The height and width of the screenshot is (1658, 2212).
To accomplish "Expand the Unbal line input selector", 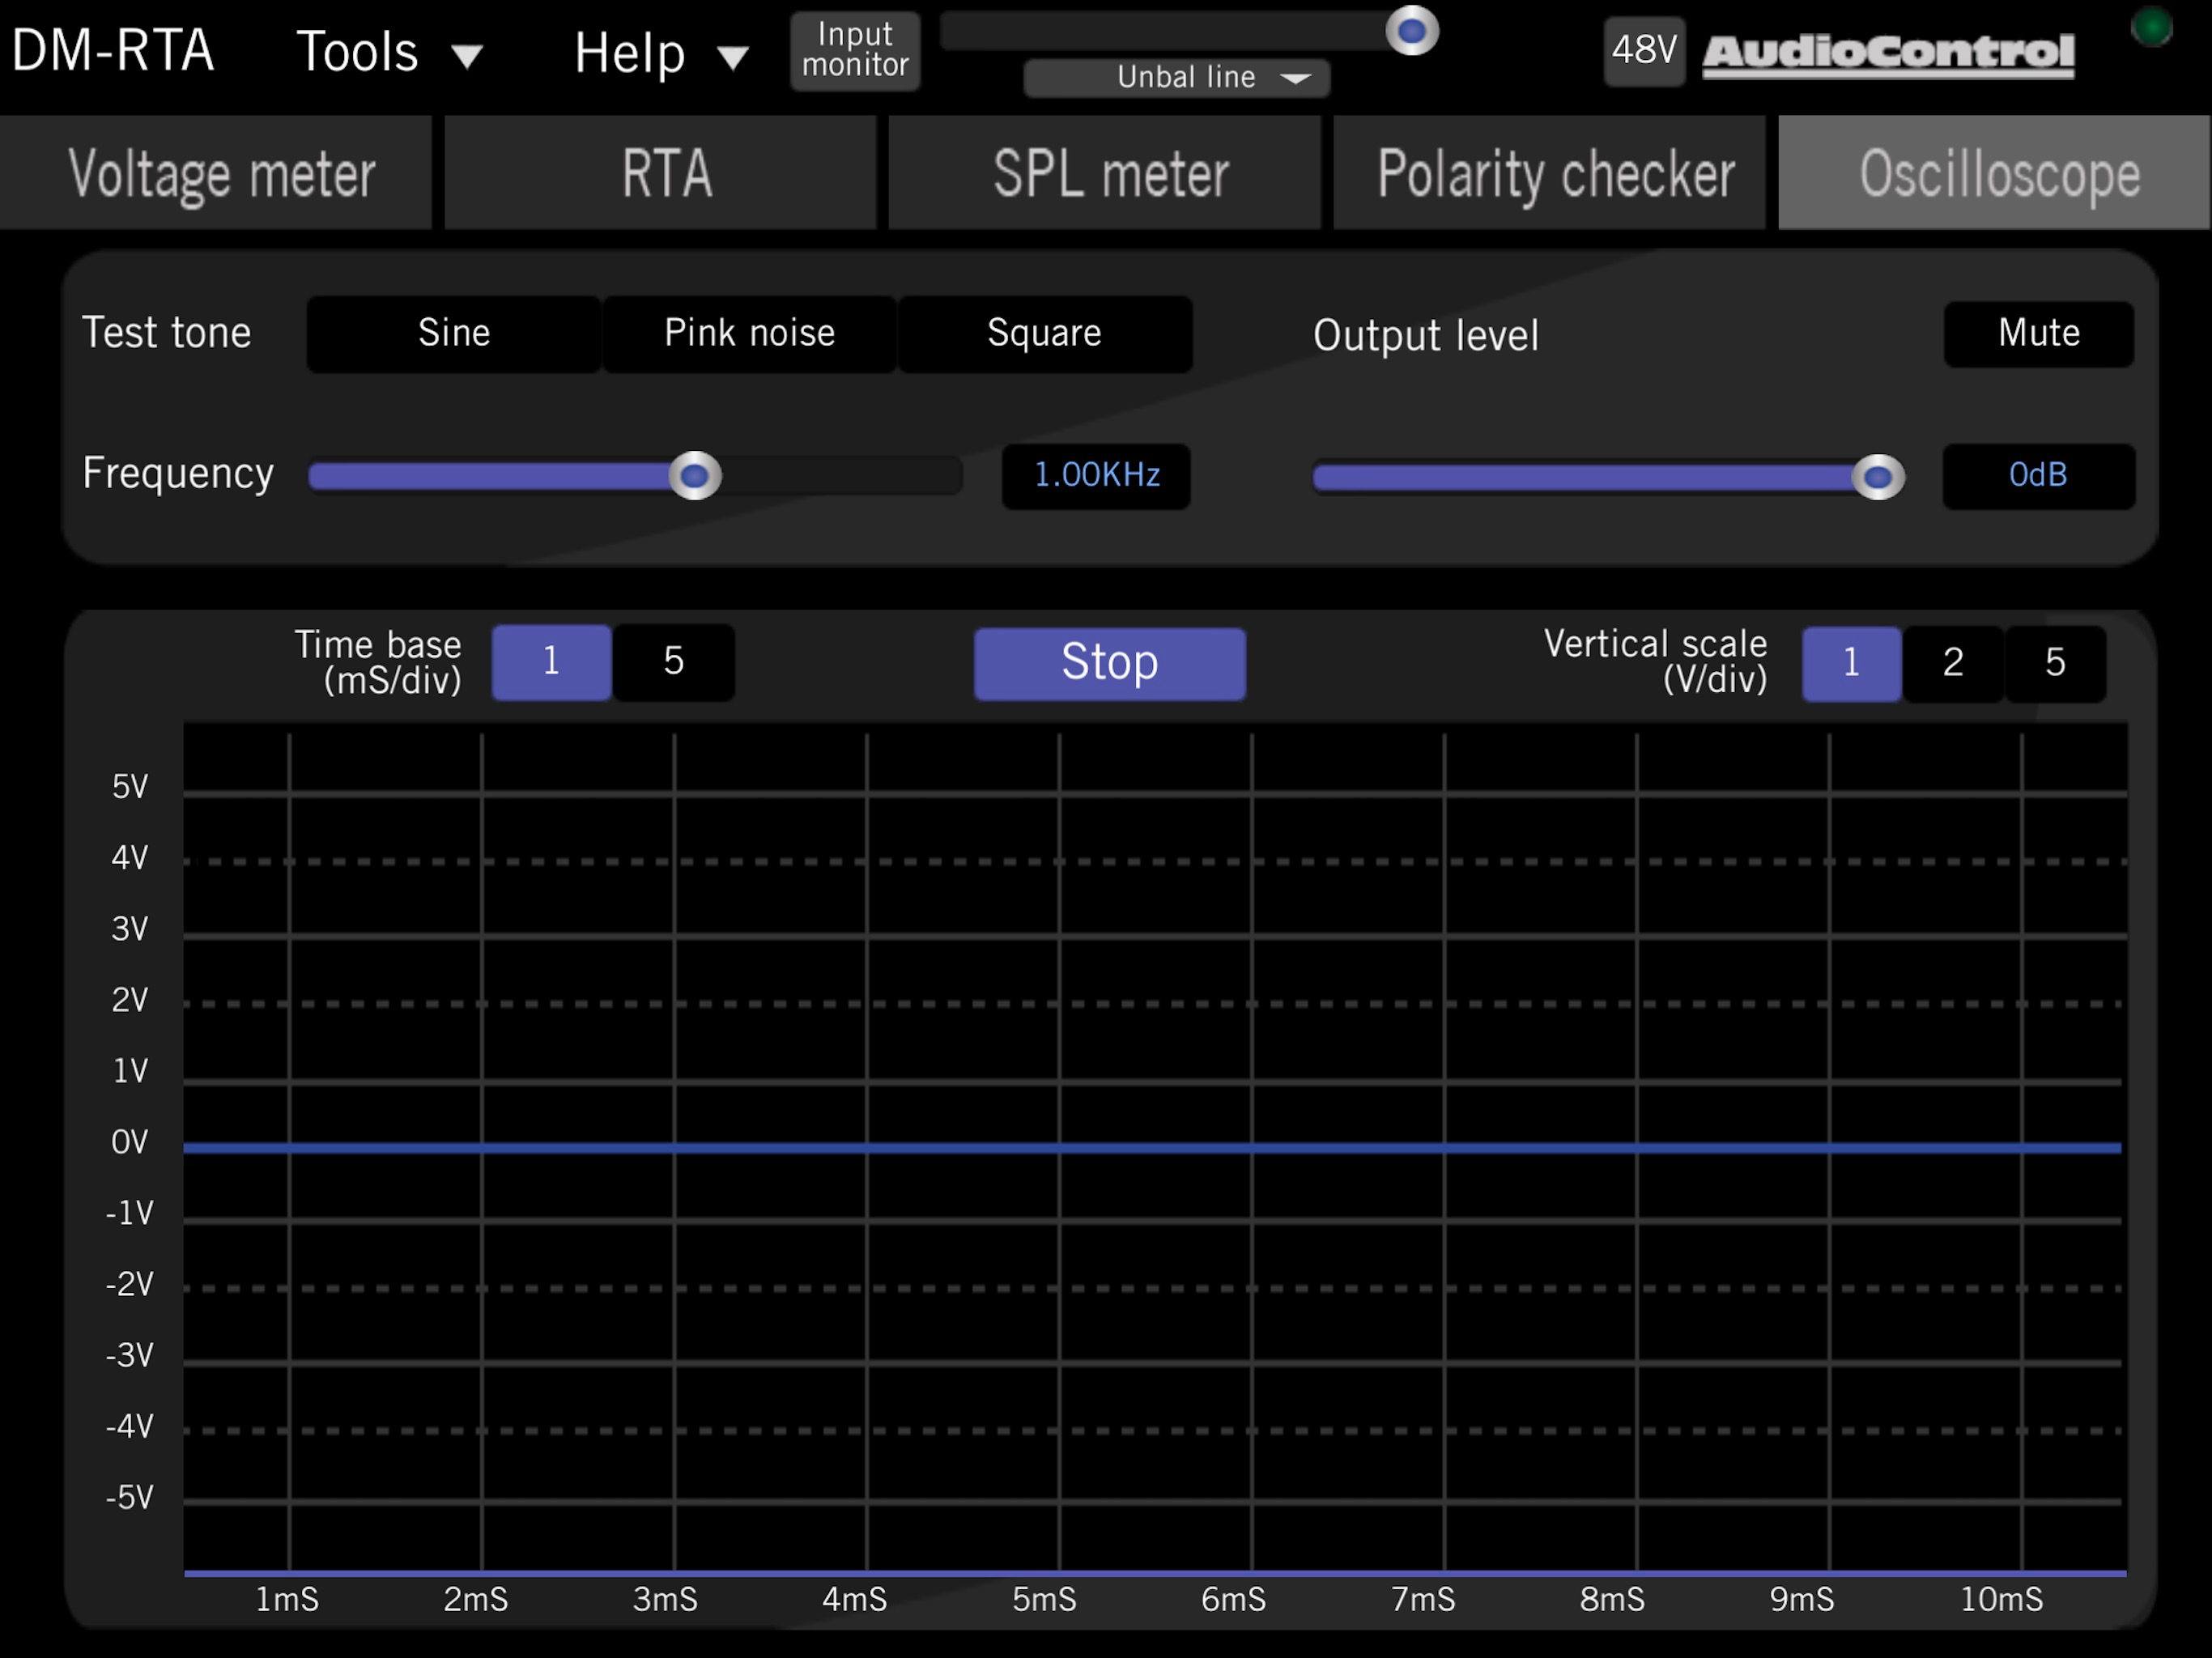I will [x=1177, y=77].
